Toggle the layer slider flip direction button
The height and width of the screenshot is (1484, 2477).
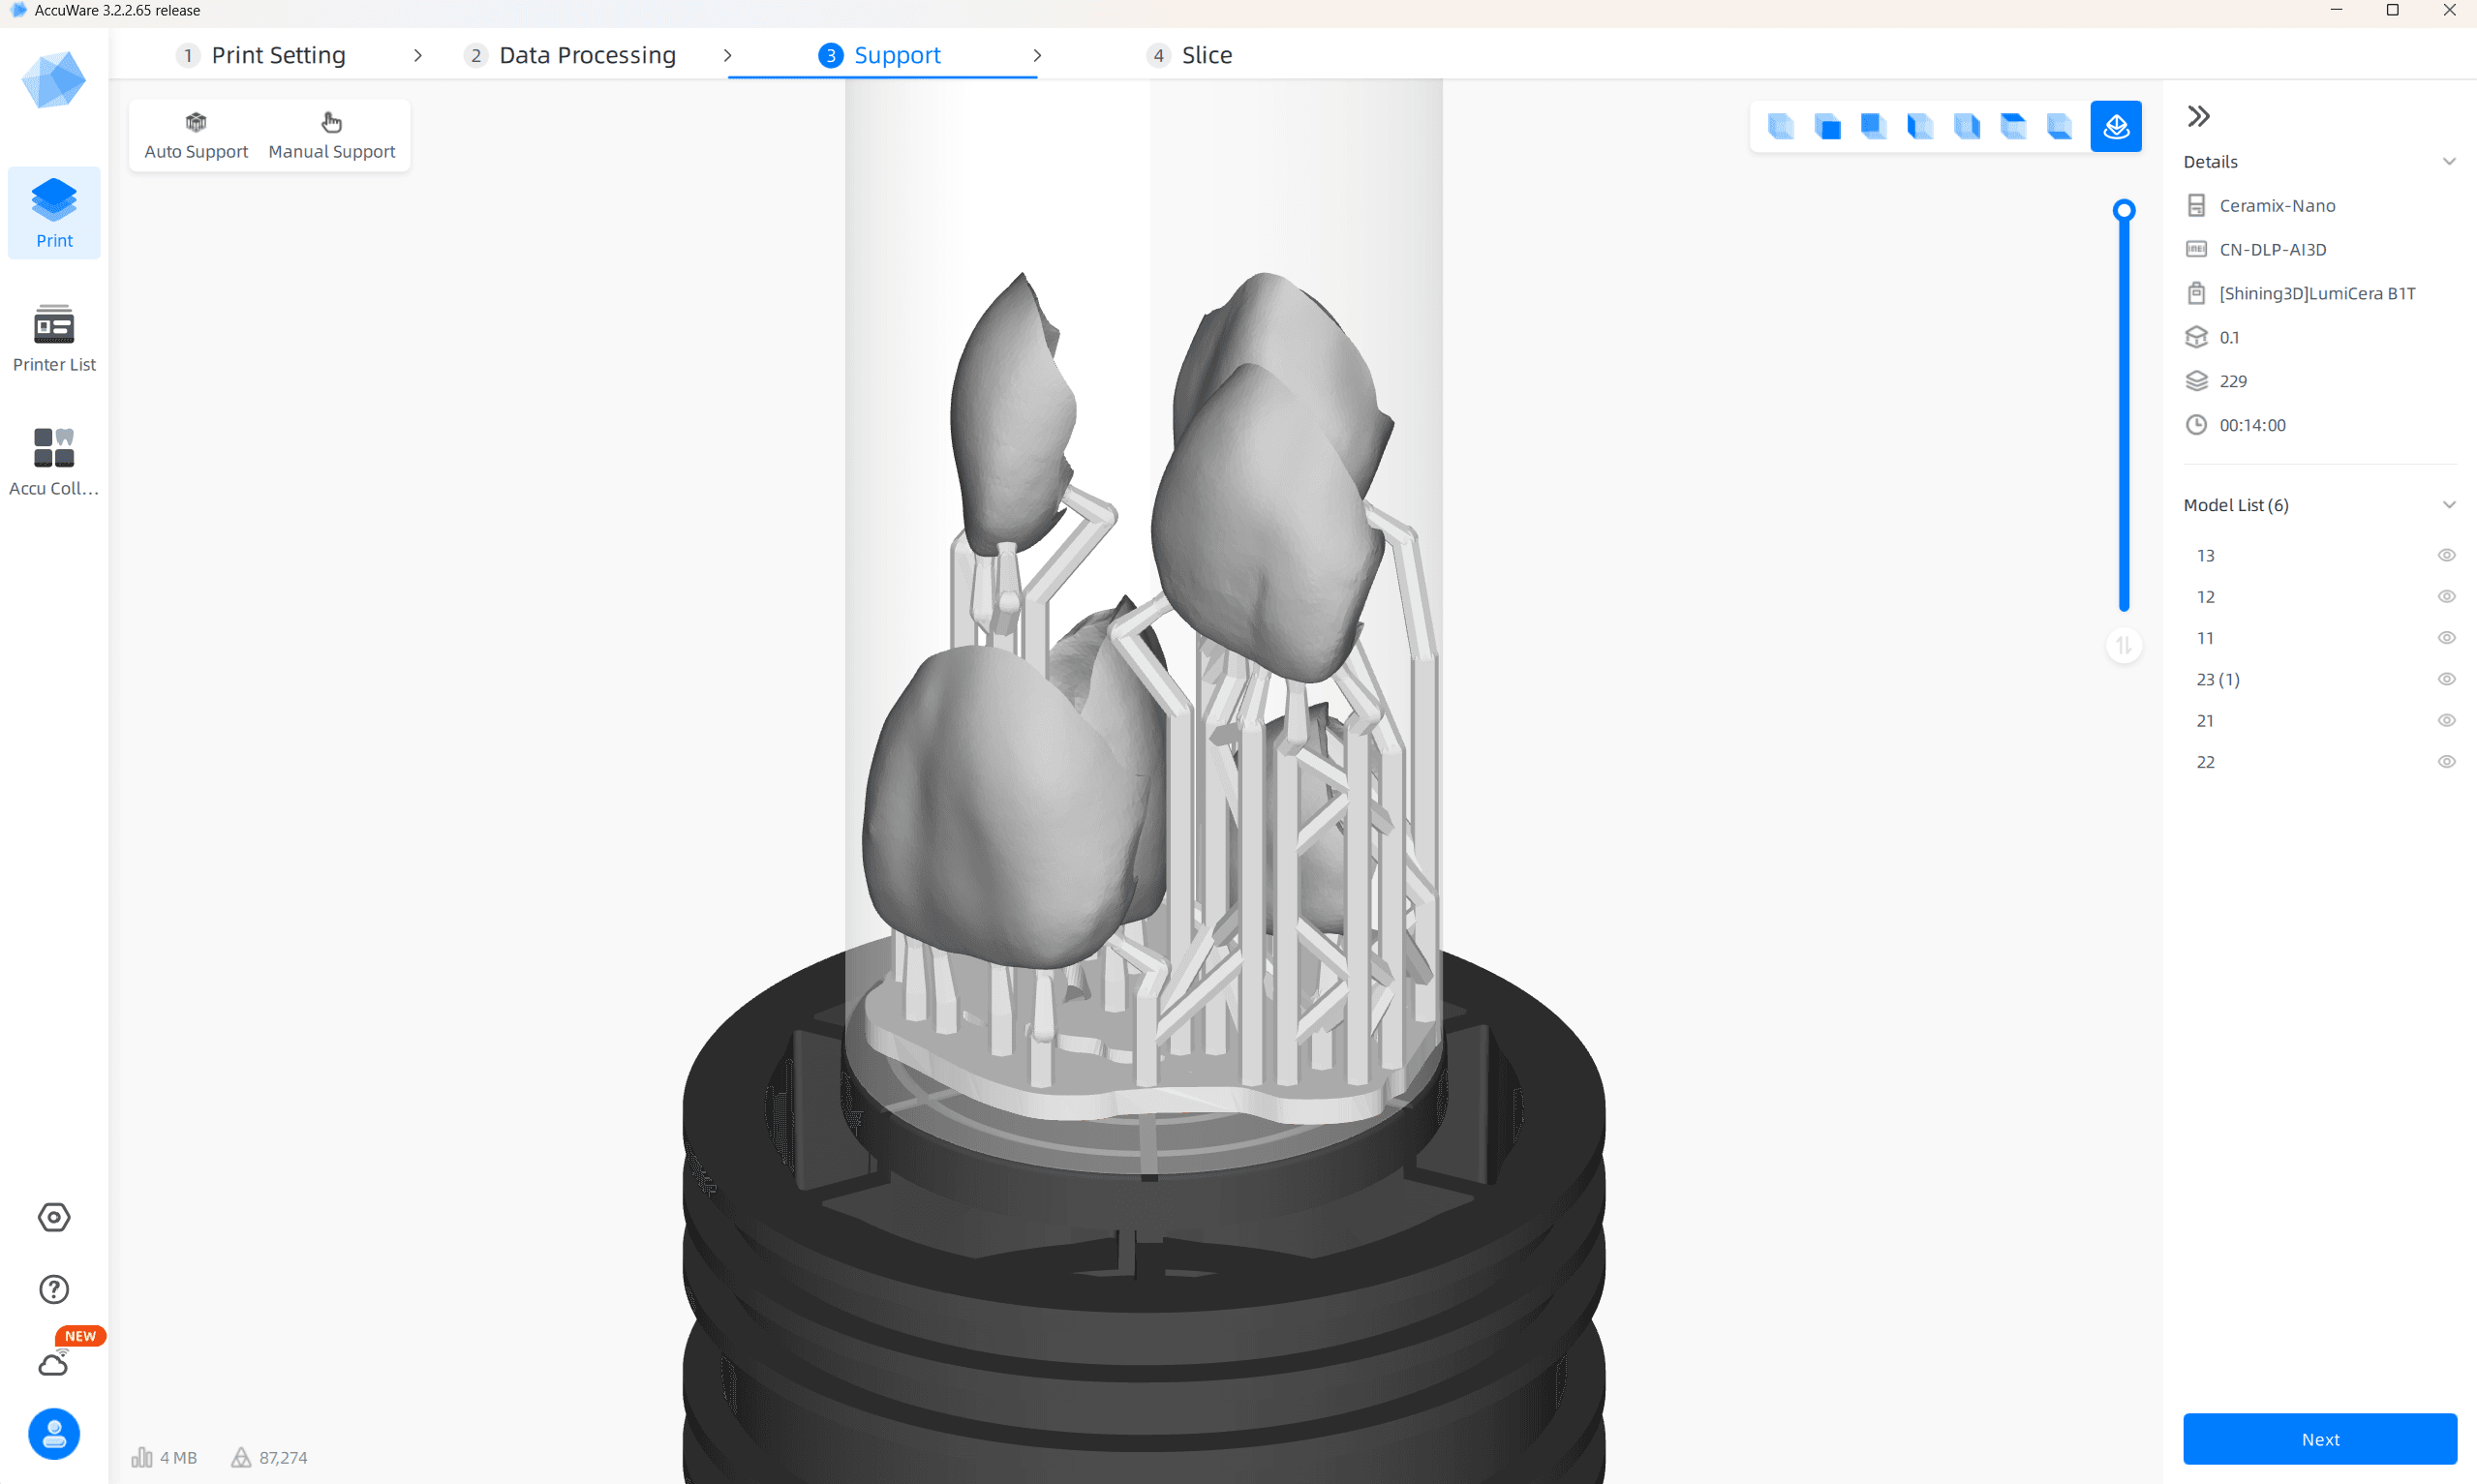(x=2124, y=645)
